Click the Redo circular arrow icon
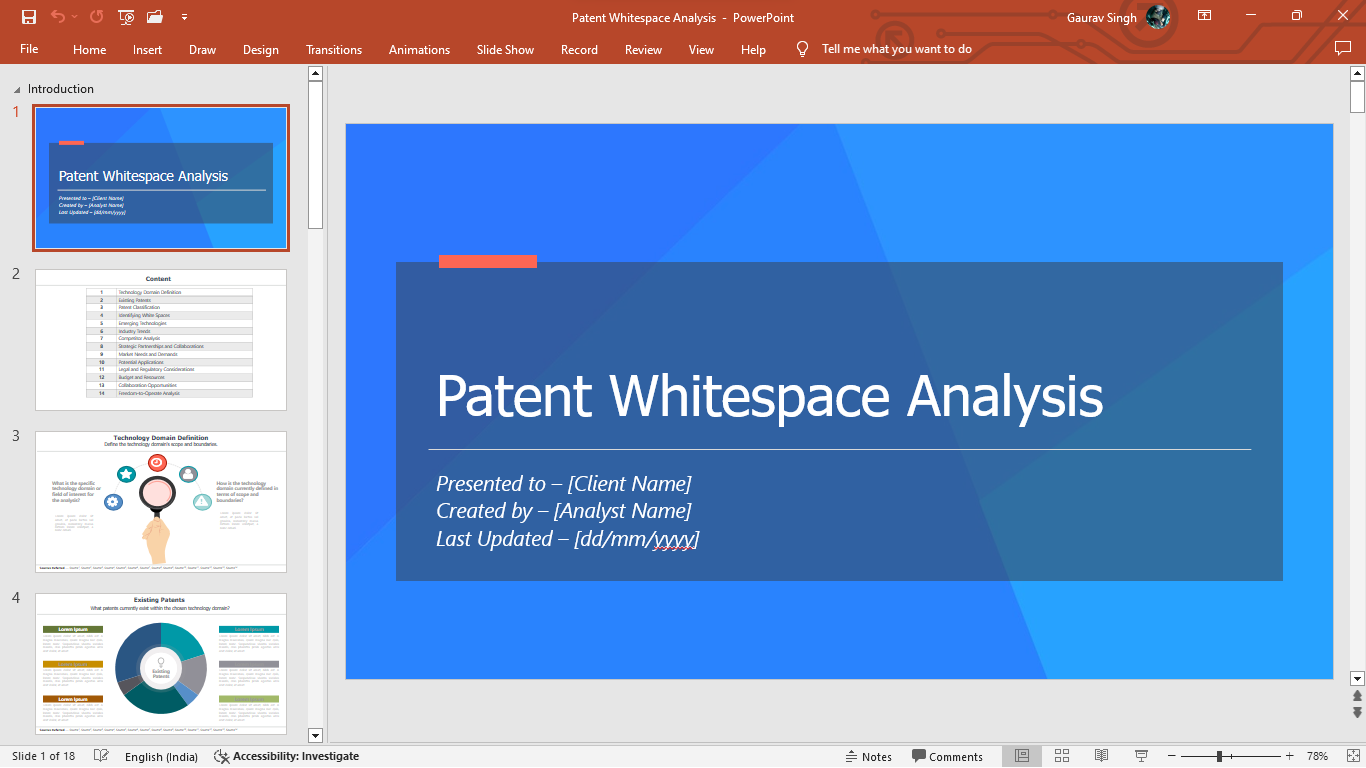This screenshot has height=768, width=1366. coord(96,17)
